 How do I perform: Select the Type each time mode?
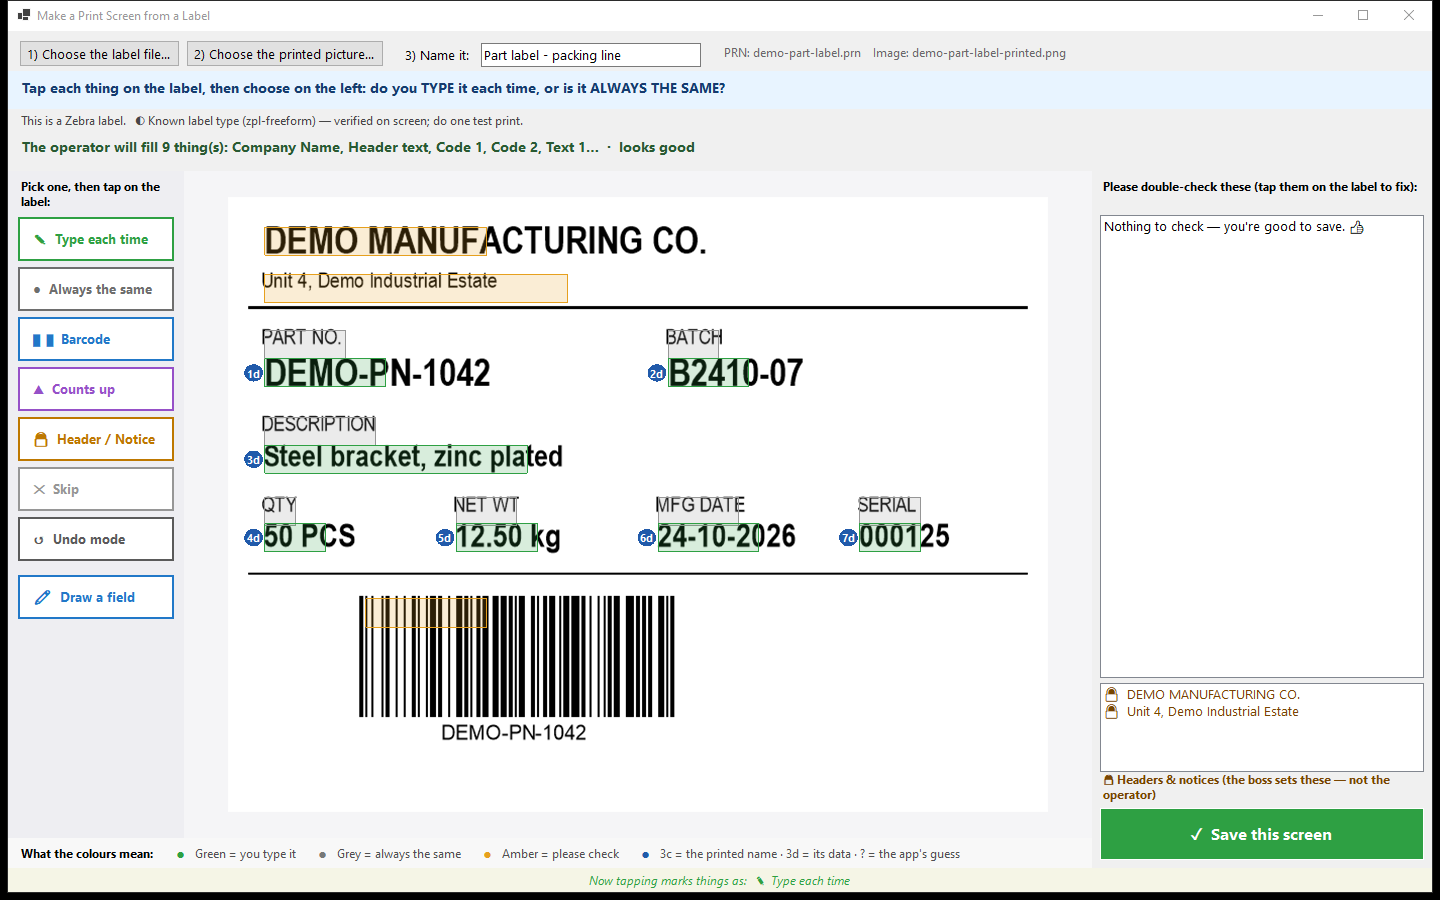click(x=96, y=239)
